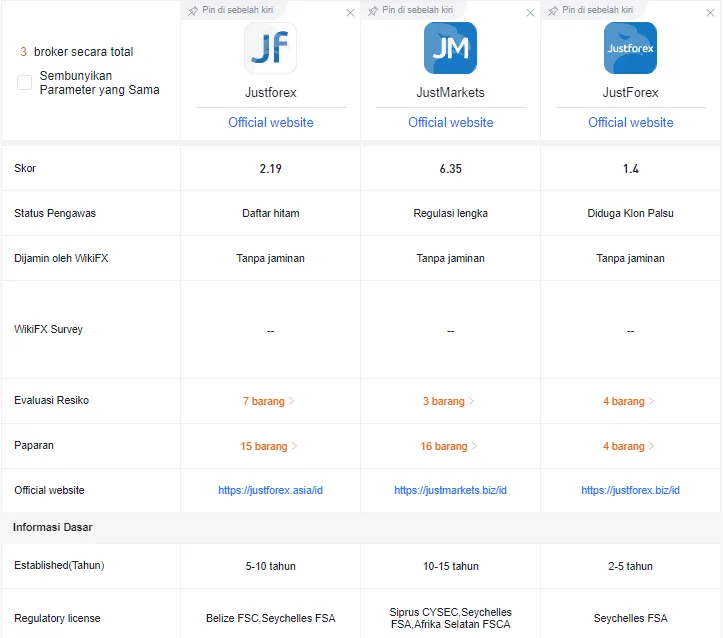Visit https://justforex.biz/id link

[630, 490]
